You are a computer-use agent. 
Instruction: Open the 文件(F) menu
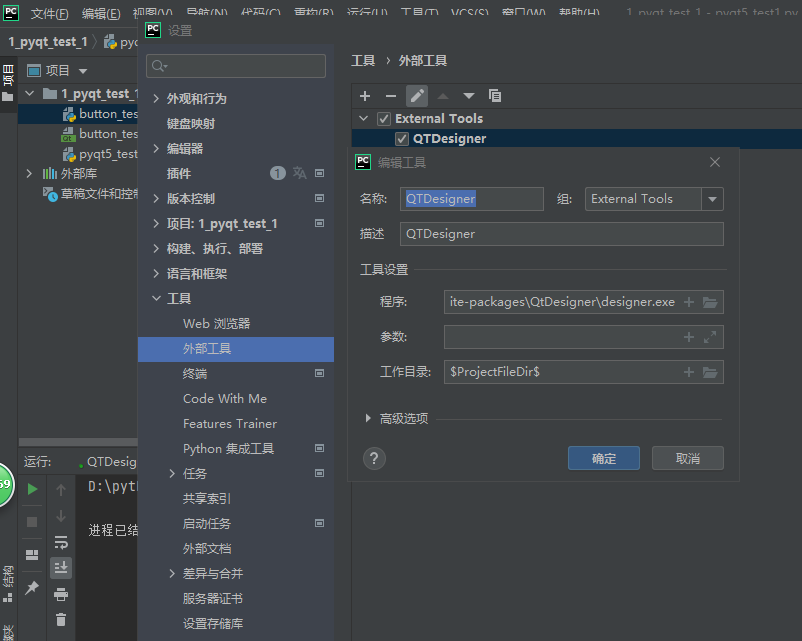pyautogui.click(x=49, y=13)
